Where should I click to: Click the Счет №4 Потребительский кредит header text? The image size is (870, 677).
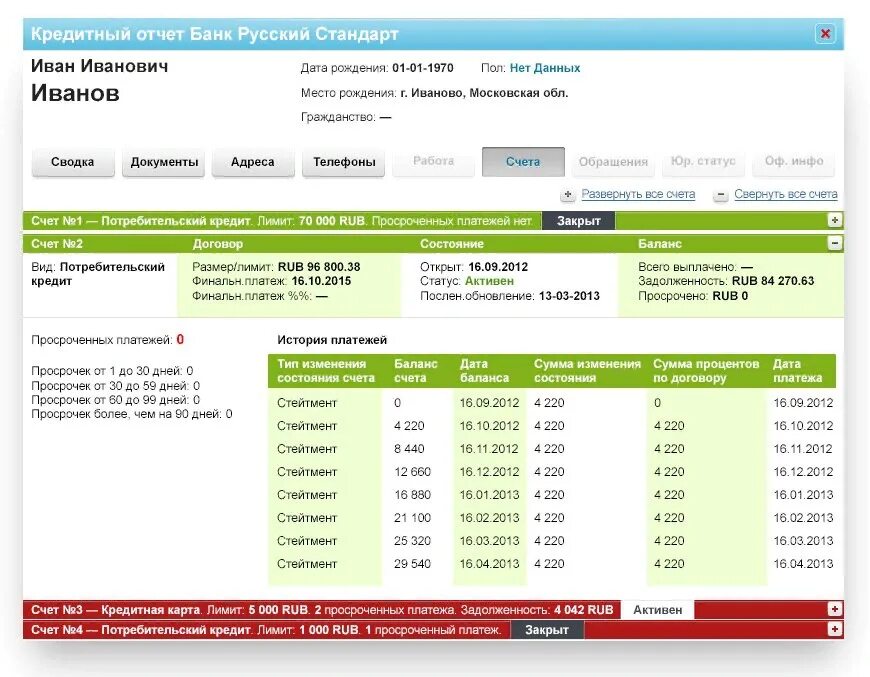pos(141,630)
